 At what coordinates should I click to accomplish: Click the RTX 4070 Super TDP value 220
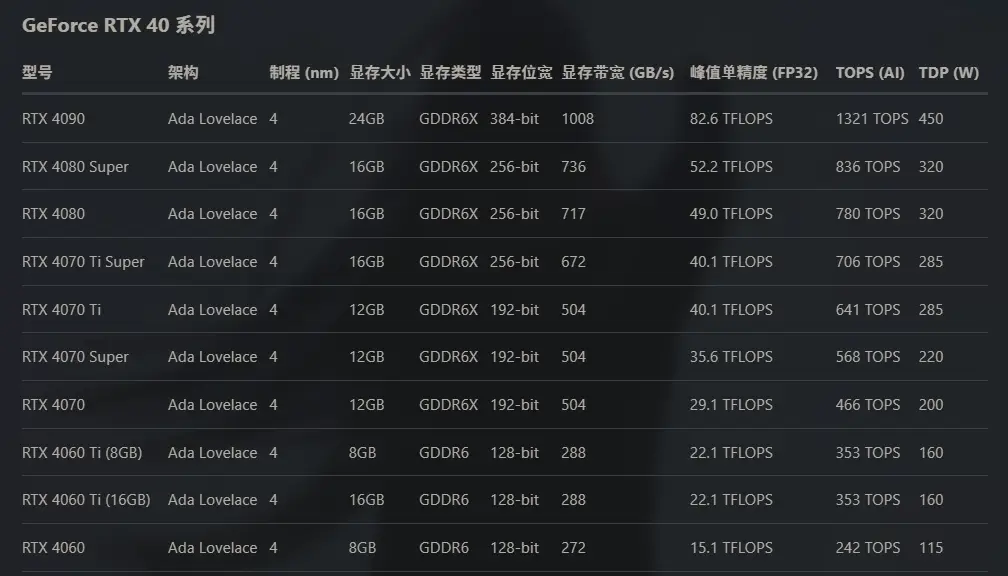[931, 357]
